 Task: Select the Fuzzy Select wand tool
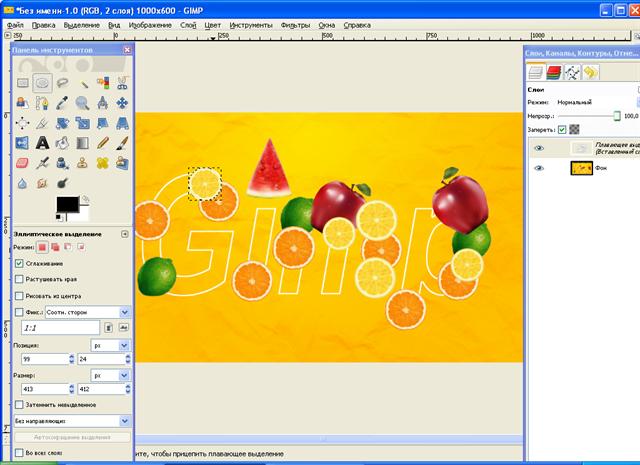click(82, 83)
